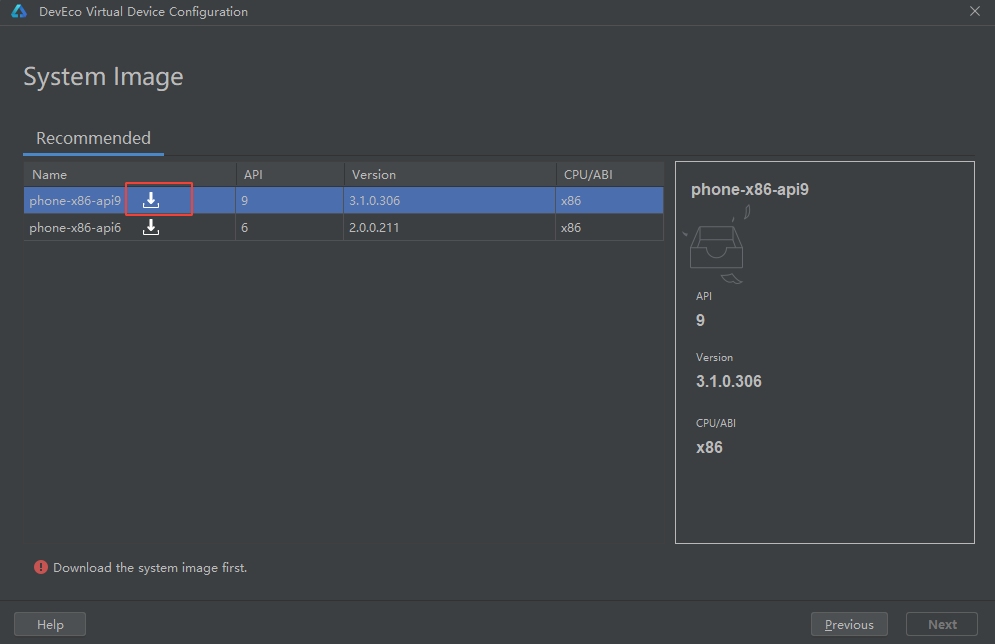995x644 pixels.
Task: Click the Version column header
Action: point(372,174)
